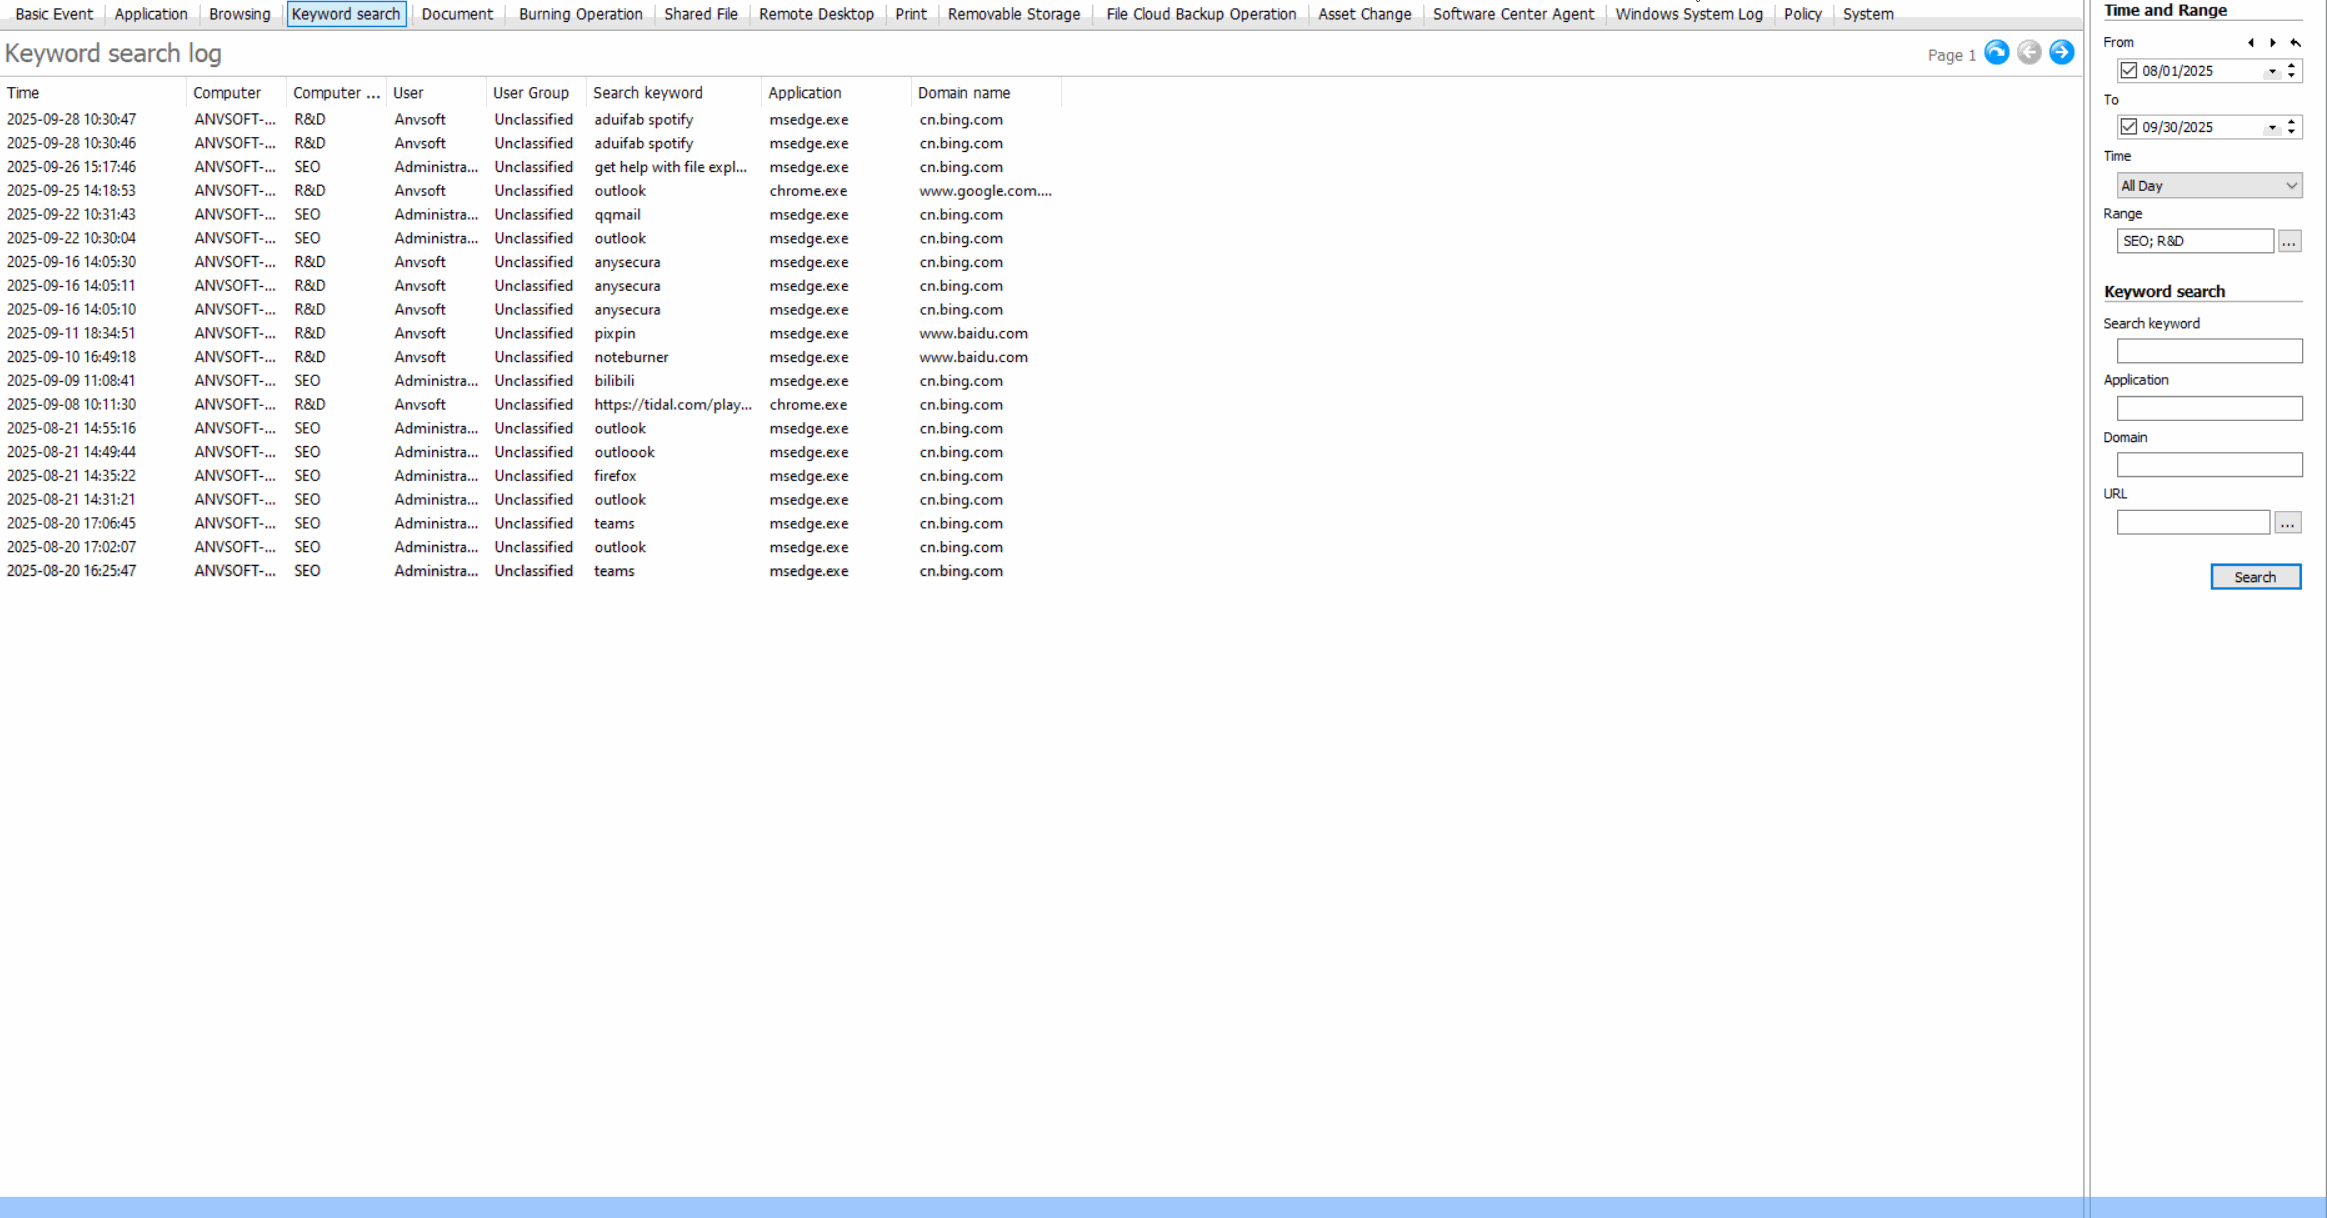2327x1218 pixels.
Task: Go to next page with blue arrow
Action: coord(2061,53)
